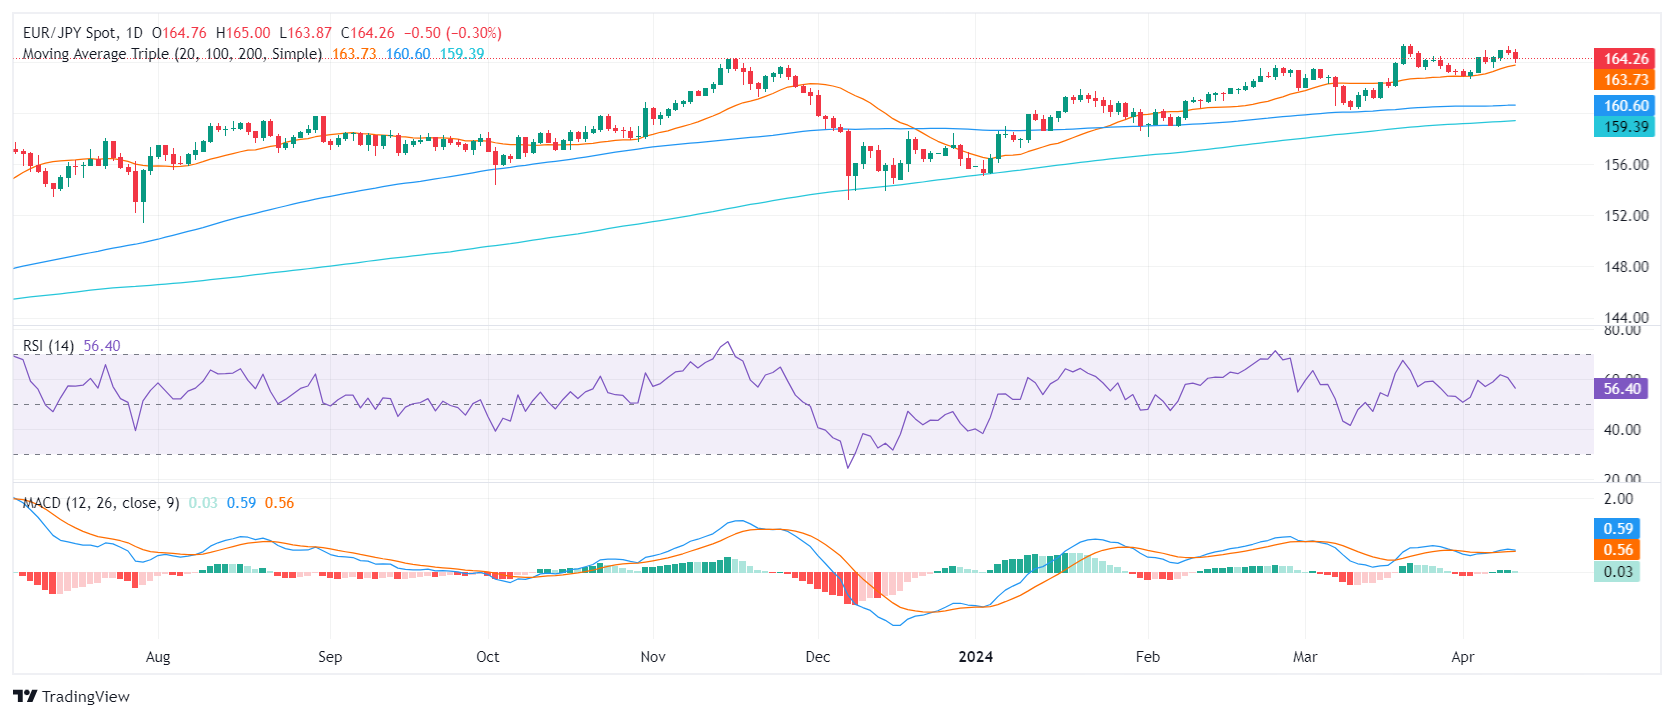Click the orange 163.73 moving average tag
The height and width of the screenshot is (718, 1674).
[x=1625, y=80]
